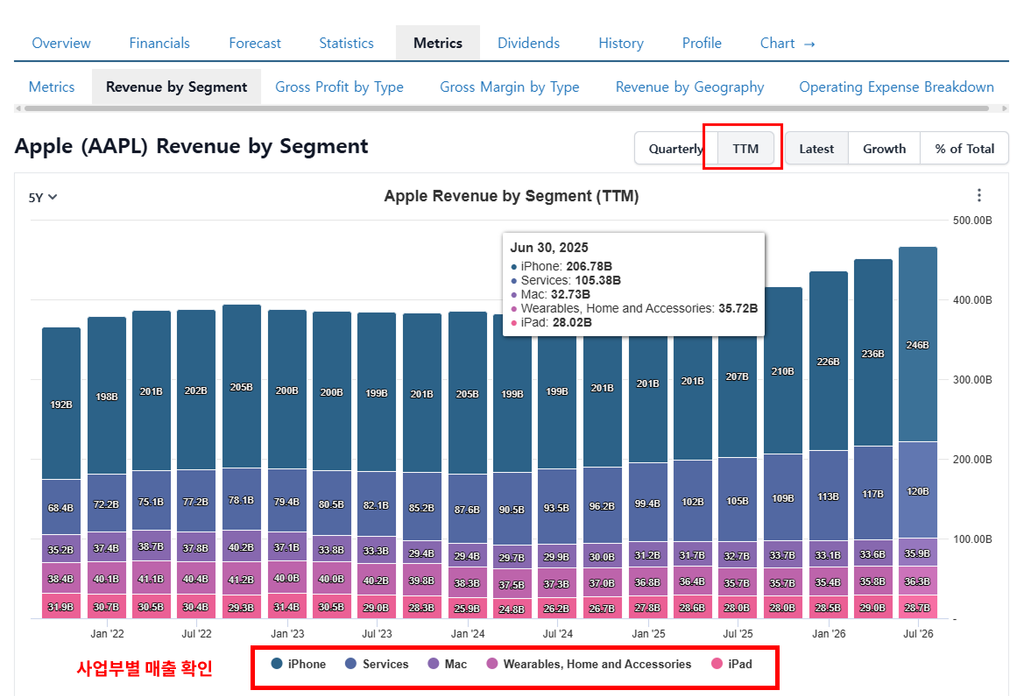Viewport: 1024px width, 696px height.
Task: Open Revenue by Geography
Action: point(690,87)
